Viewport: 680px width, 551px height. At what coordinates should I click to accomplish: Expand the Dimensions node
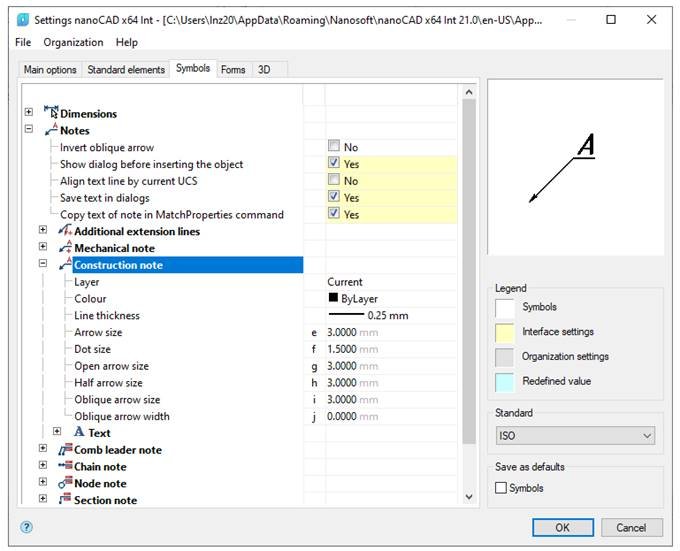click(29, 112)
